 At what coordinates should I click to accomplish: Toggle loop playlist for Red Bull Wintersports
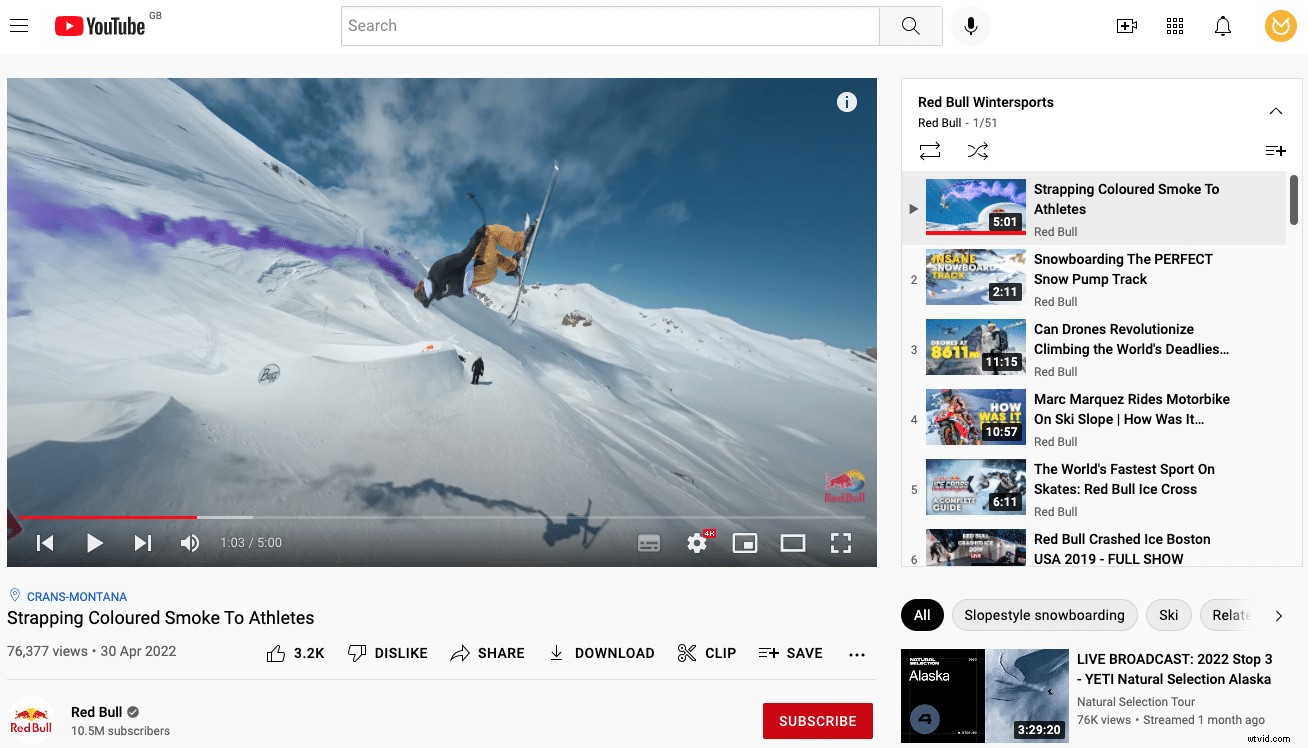point(930,150)
